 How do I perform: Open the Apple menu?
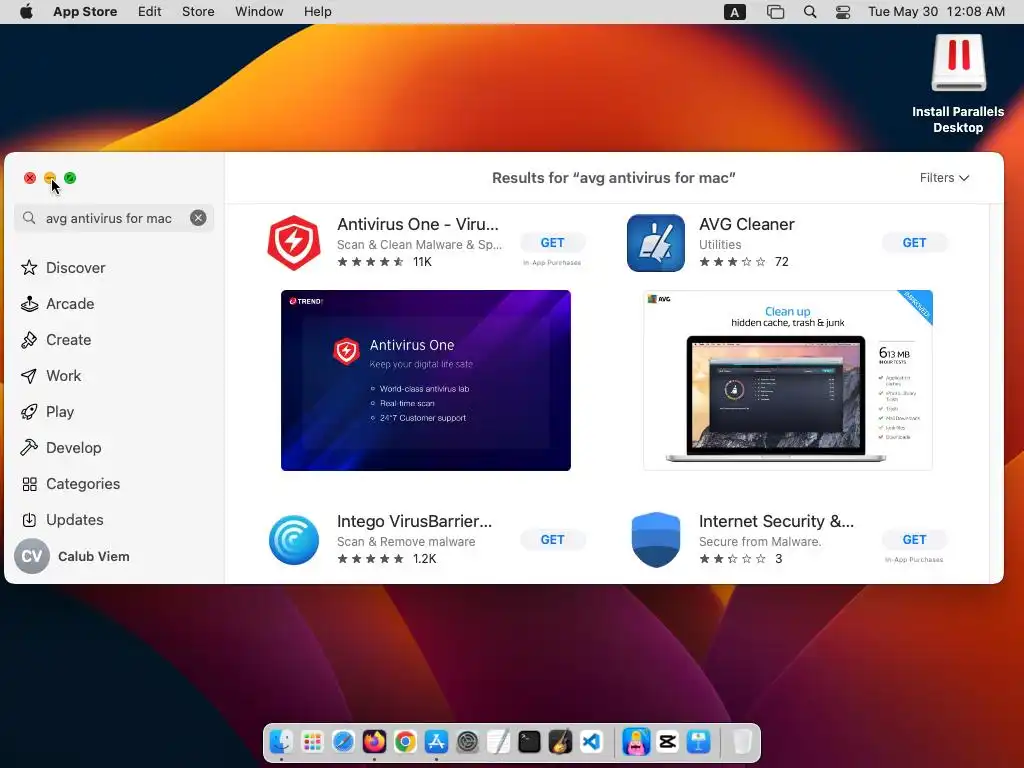(x=26, y=12)
